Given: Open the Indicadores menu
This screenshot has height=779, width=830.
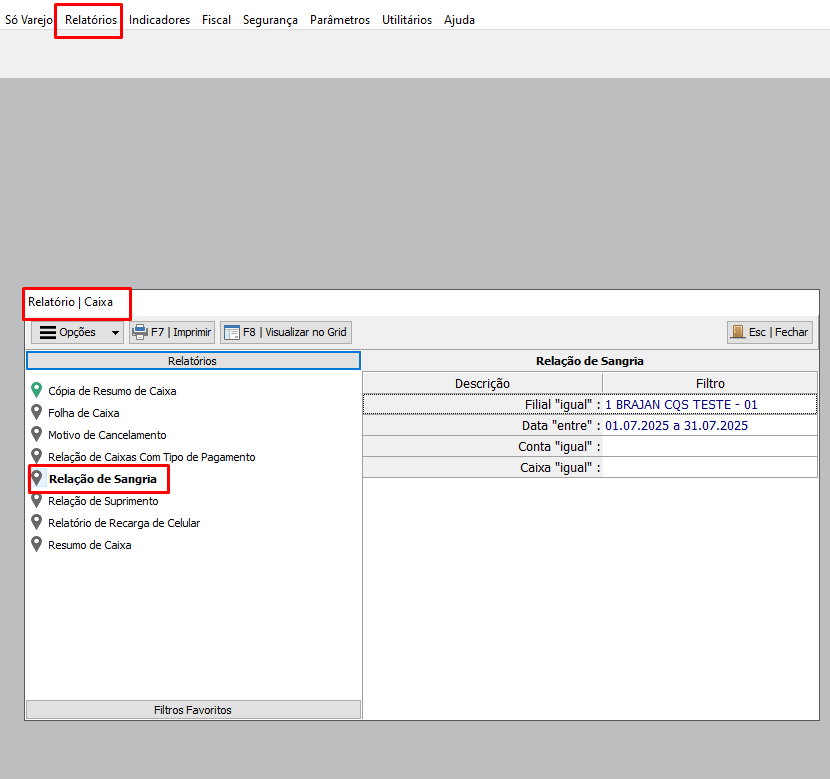Looking at the screenshot, I should [159, 20].
